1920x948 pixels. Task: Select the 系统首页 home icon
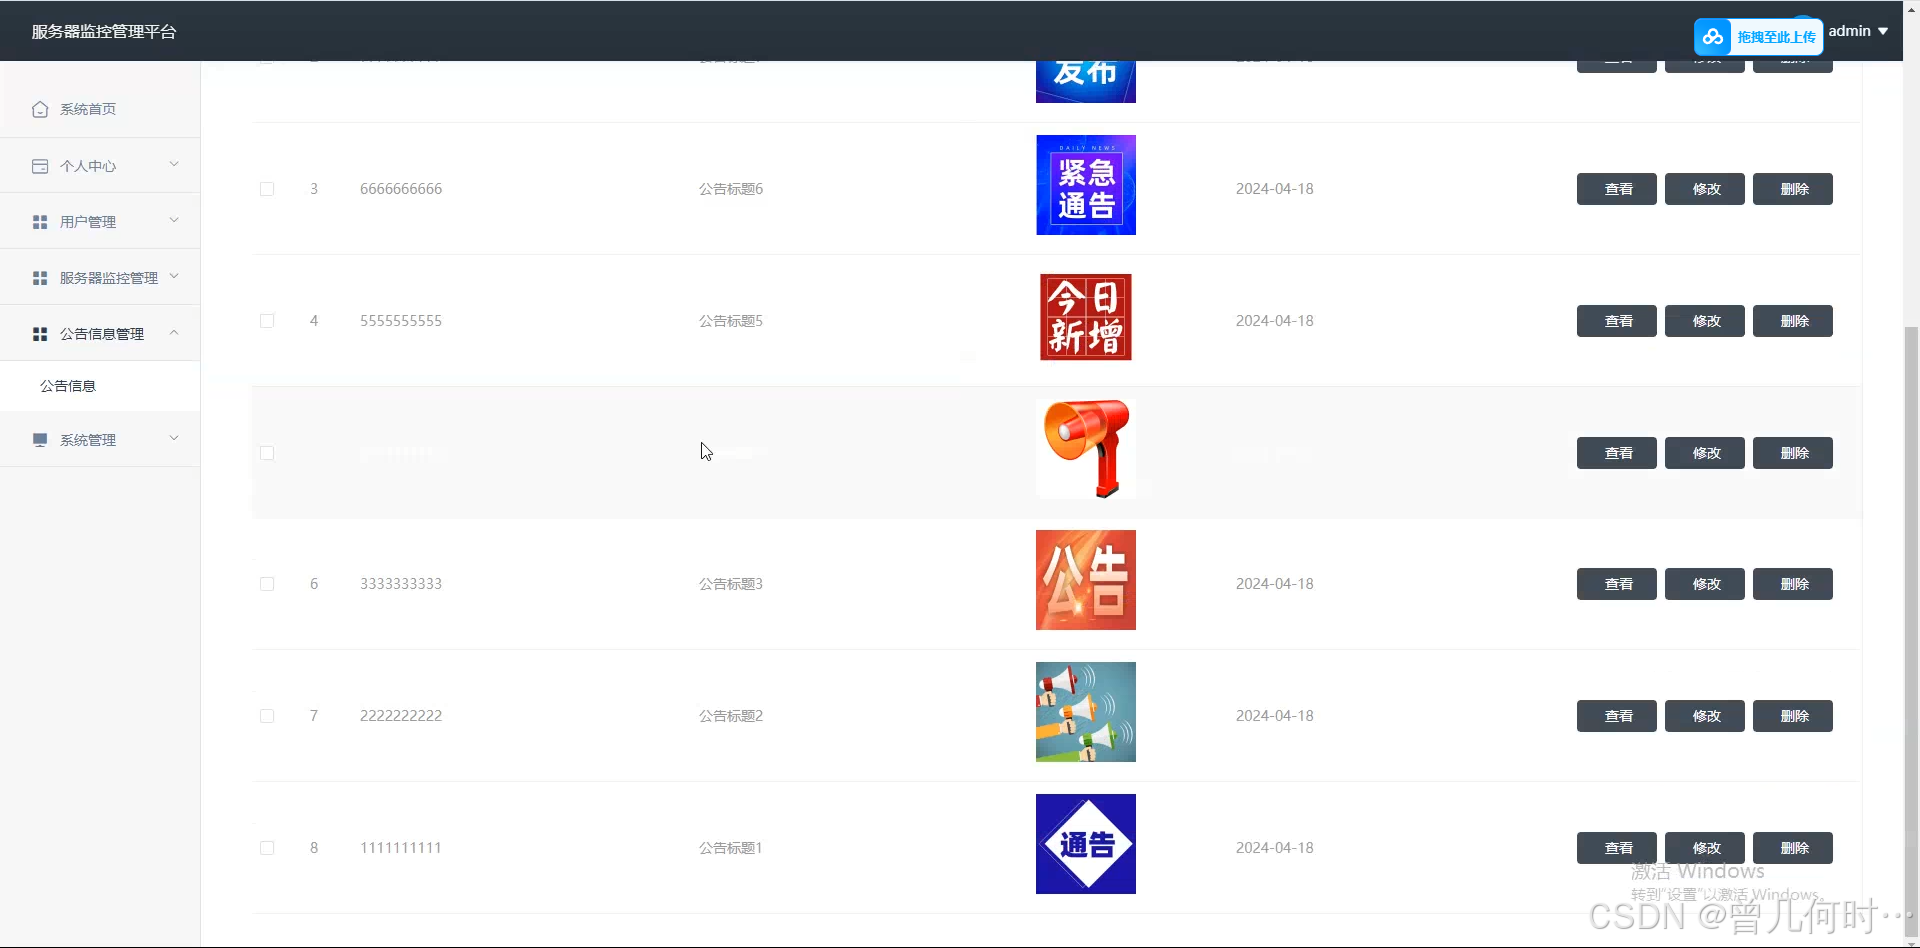(40, 109)
